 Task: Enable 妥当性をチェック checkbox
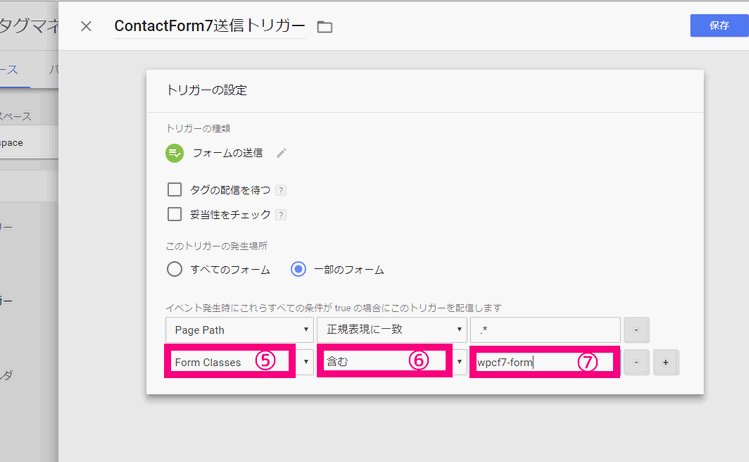tap(174, 214)
